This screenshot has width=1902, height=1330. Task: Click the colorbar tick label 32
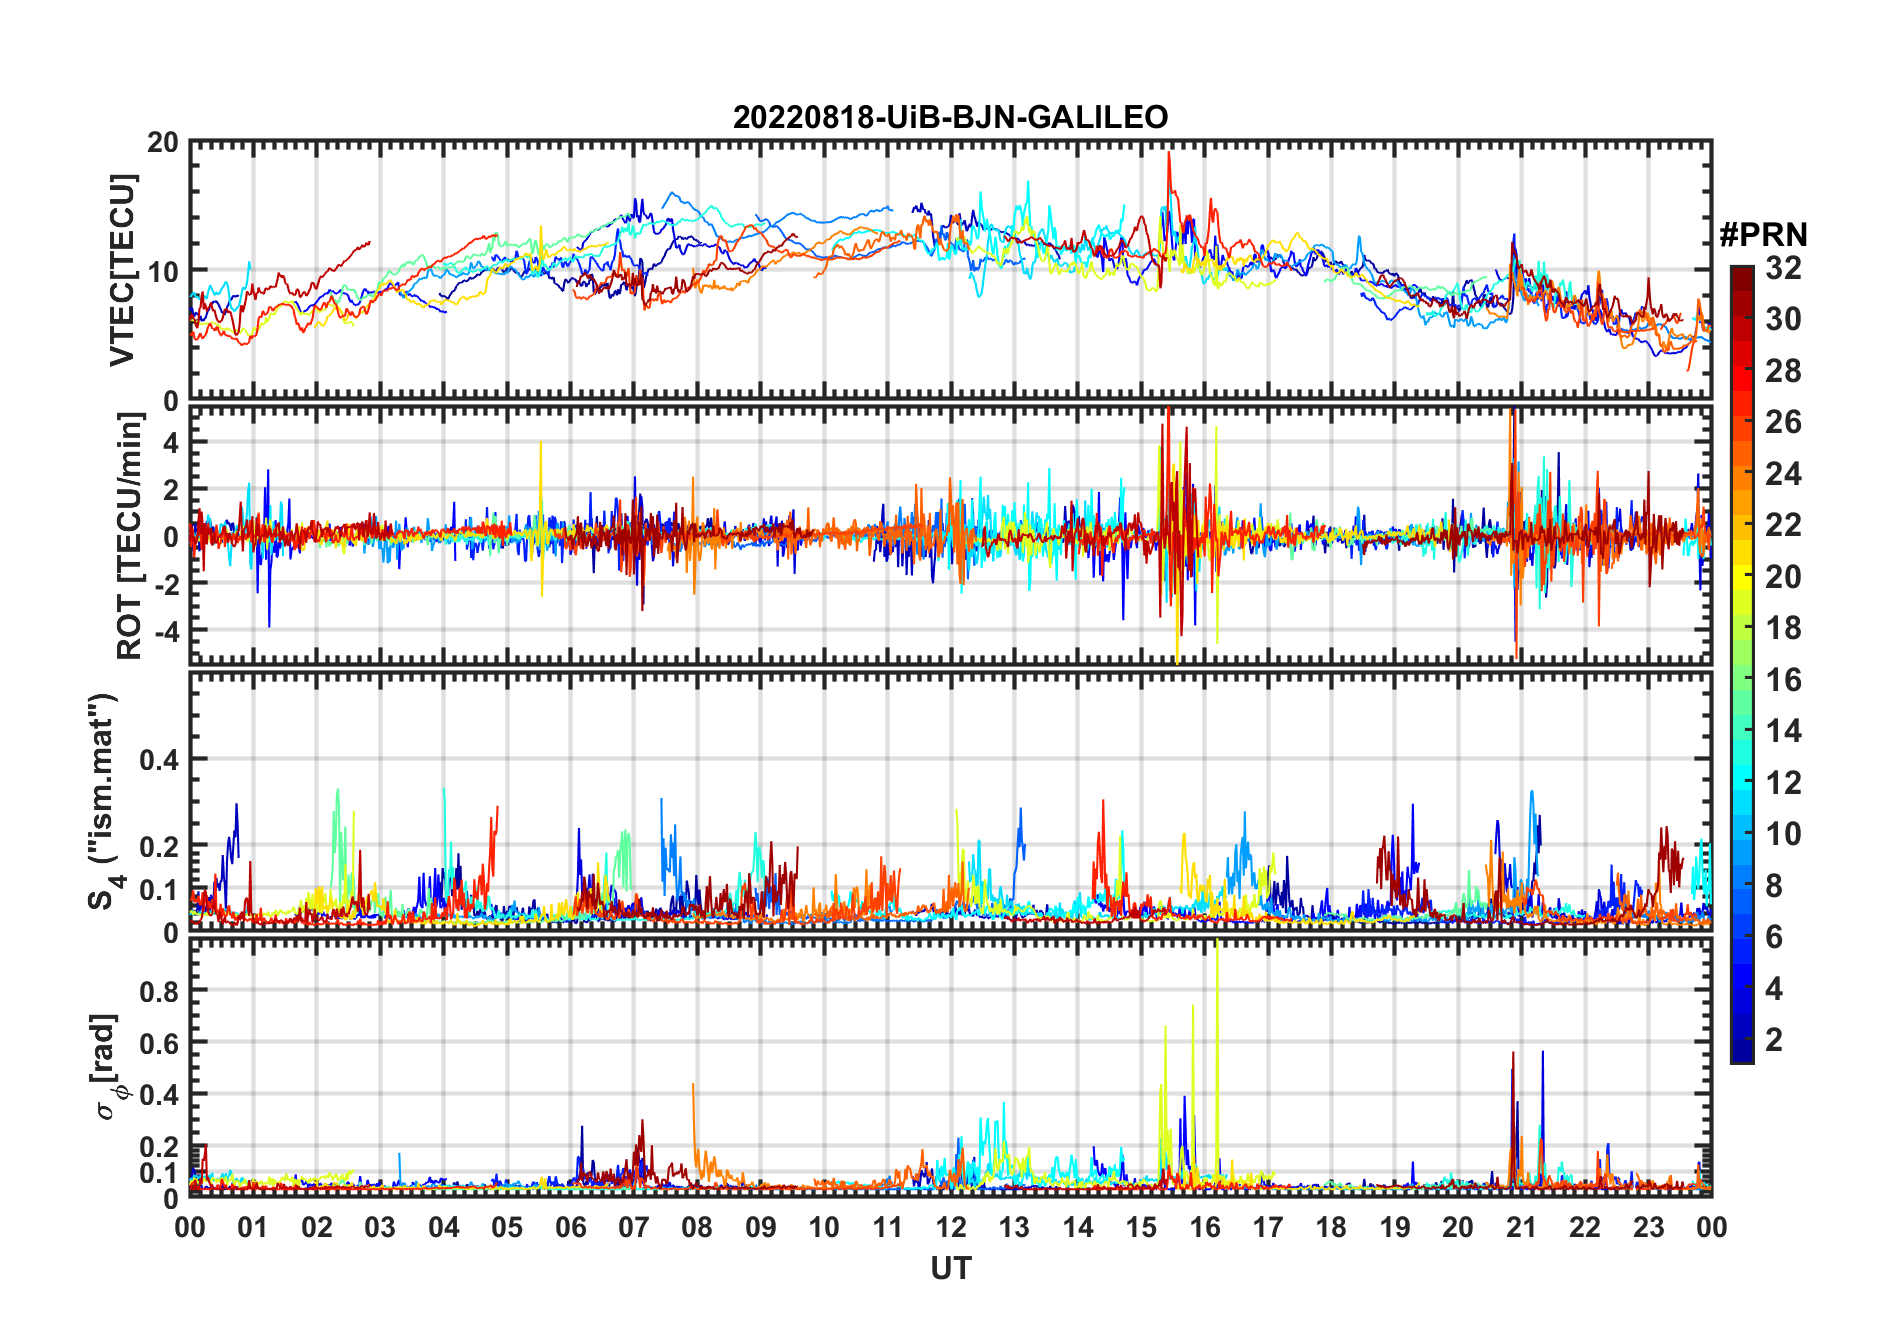[1783, 267]
